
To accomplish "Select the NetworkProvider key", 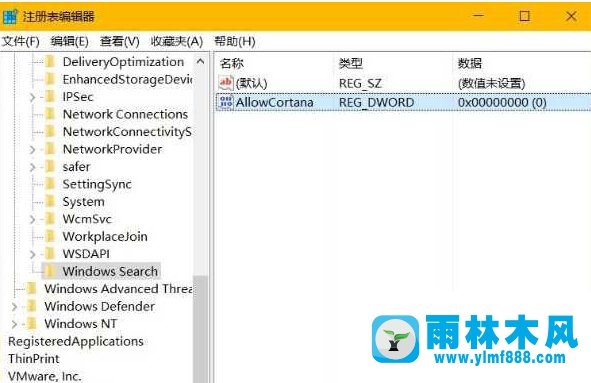I will pos(112,149).
